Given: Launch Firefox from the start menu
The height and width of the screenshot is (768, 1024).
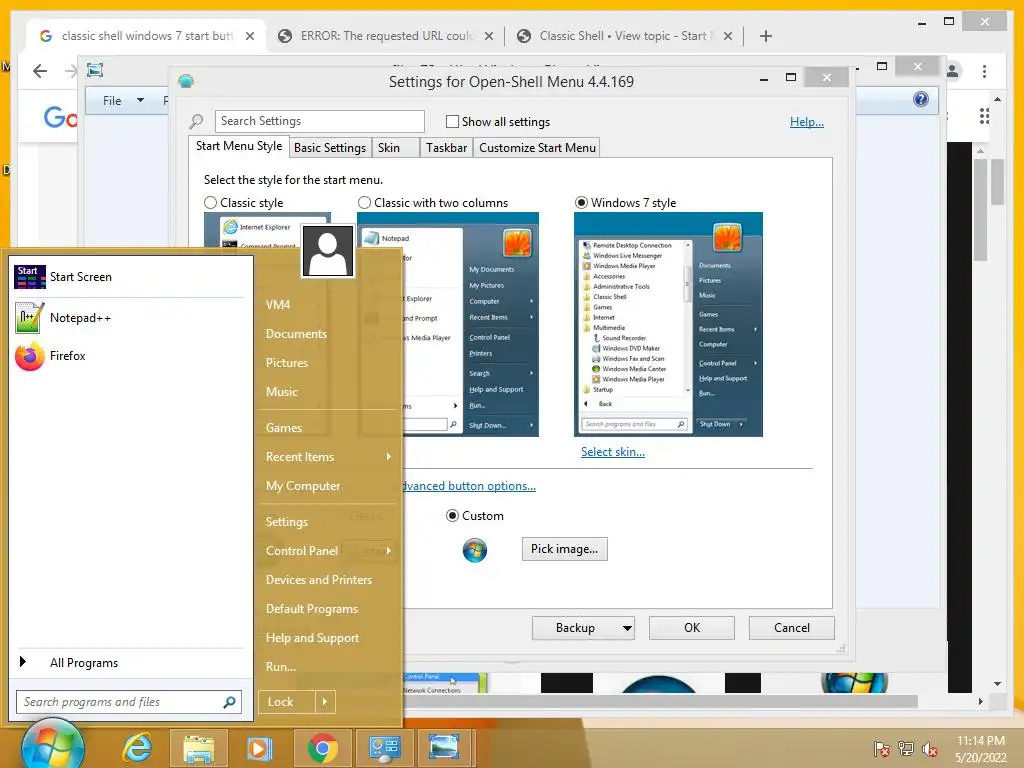Looking at the screenshot, I should 129,356.
